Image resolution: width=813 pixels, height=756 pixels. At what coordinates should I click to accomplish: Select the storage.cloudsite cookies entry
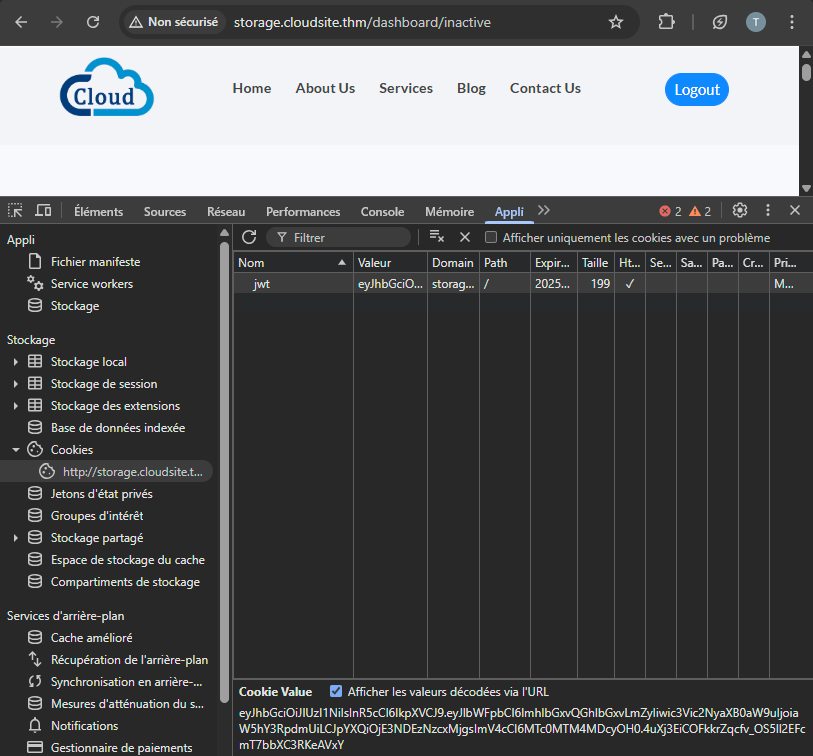click(106, 472)
